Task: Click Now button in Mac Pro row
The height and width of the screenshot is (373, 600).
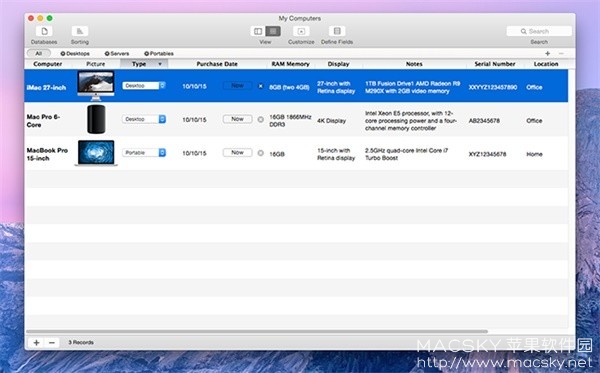Action: tap(237, 119)
